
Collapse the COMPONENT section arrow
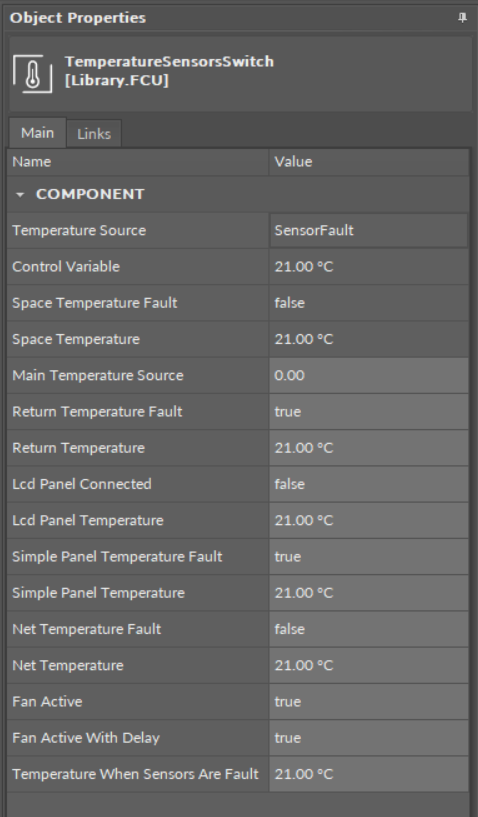coord(20,194)
